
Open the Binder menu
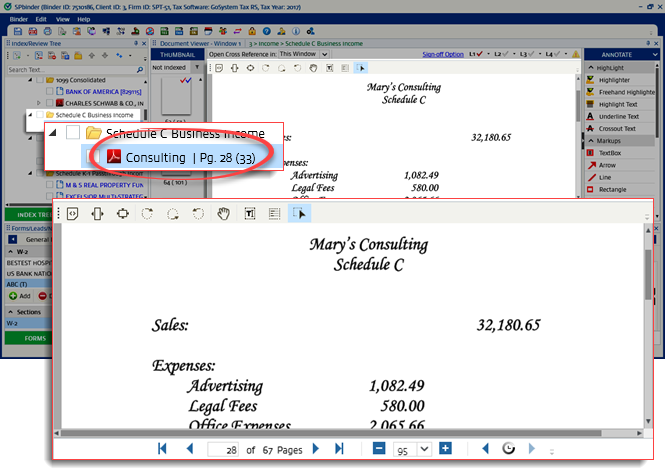tap(17, 19)
